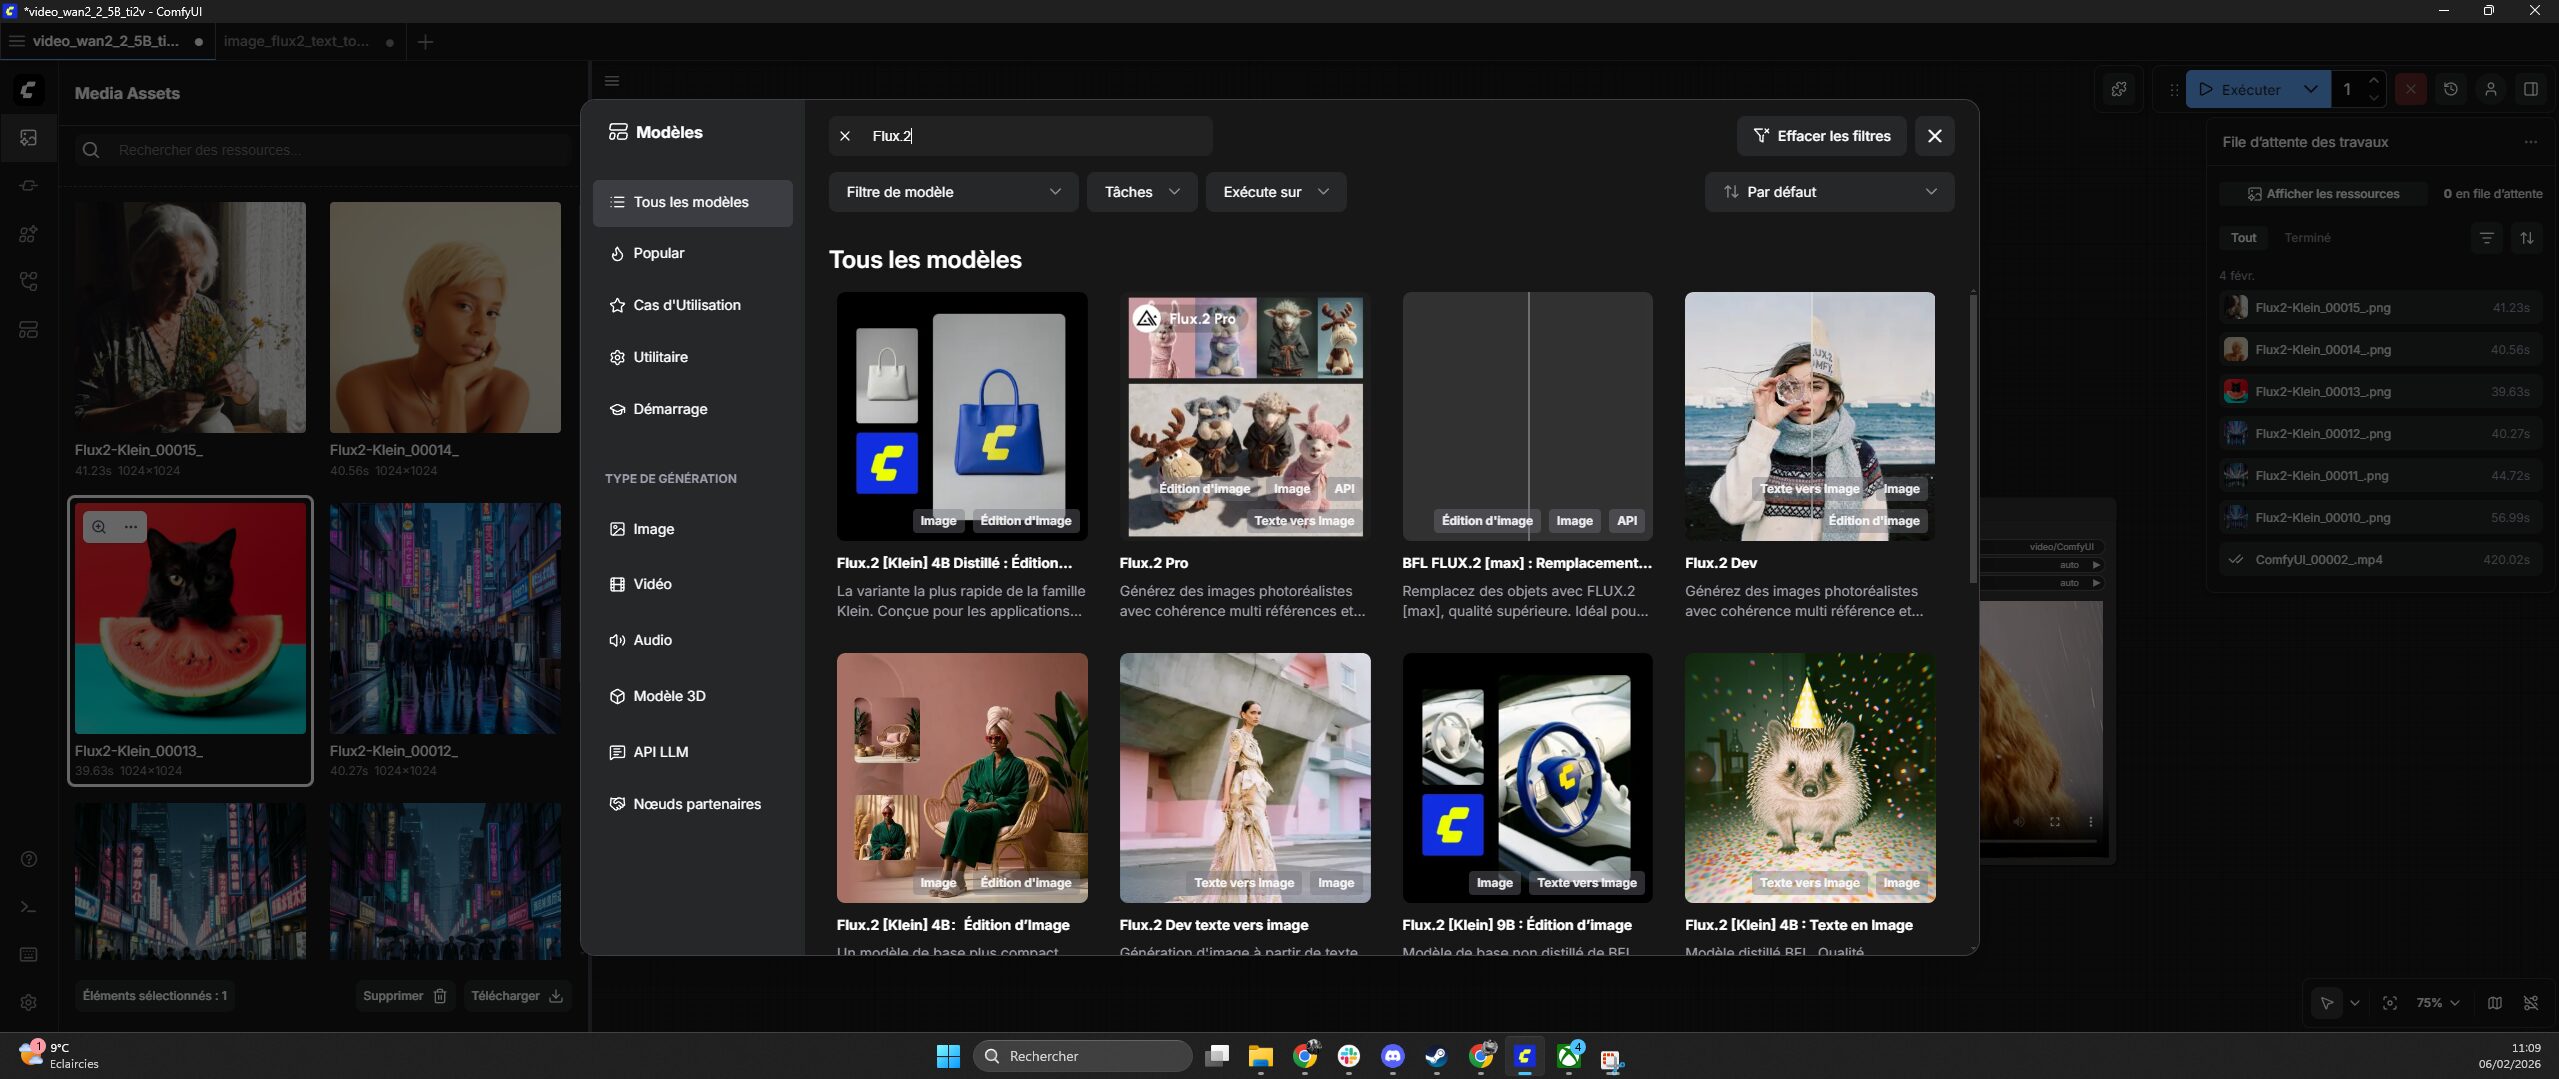Click the zoom icon on watermelon cat thumbnail
The height and width of the screenshot is (1079, 2559).
(x=99, y=527)
